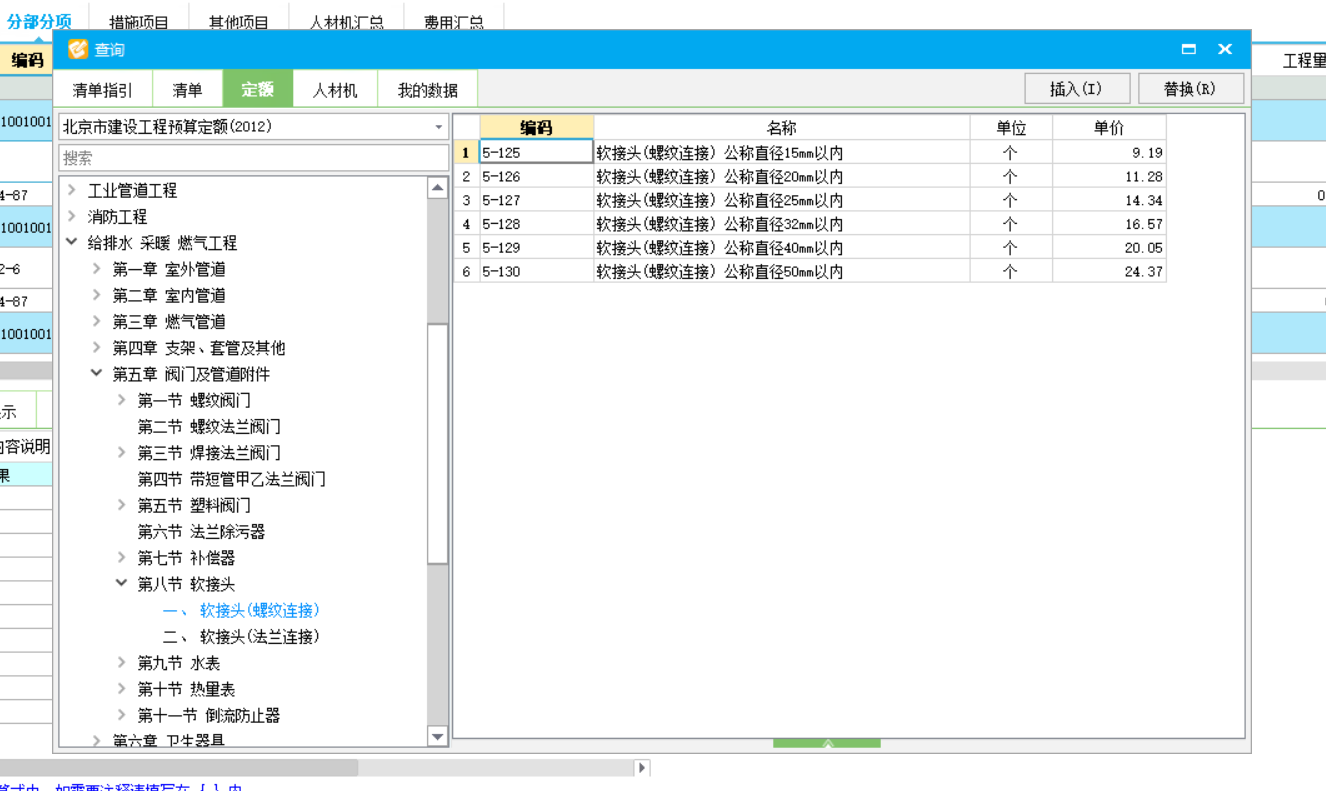Click the 插入(I) button

tap(1077, 88)
